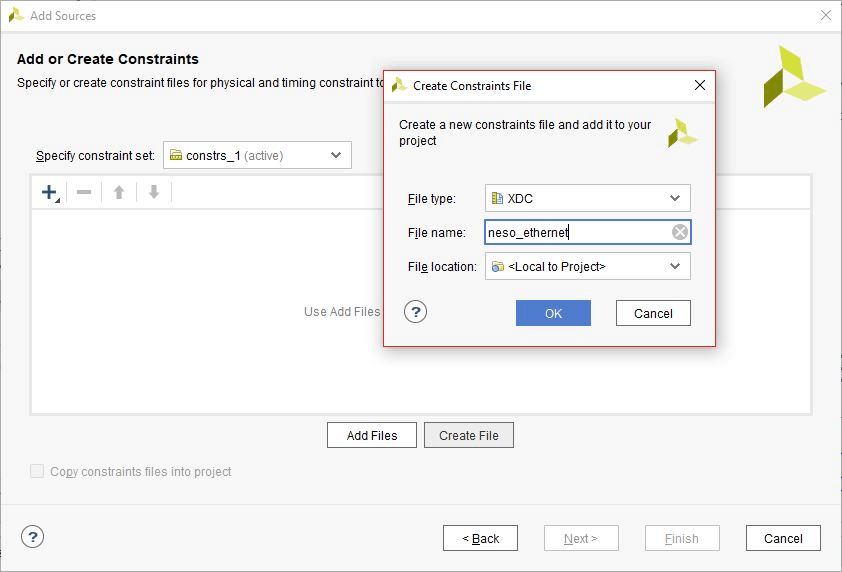842x572 pixels.
Task: Close the Add Sources window
Action: [825, 16]
